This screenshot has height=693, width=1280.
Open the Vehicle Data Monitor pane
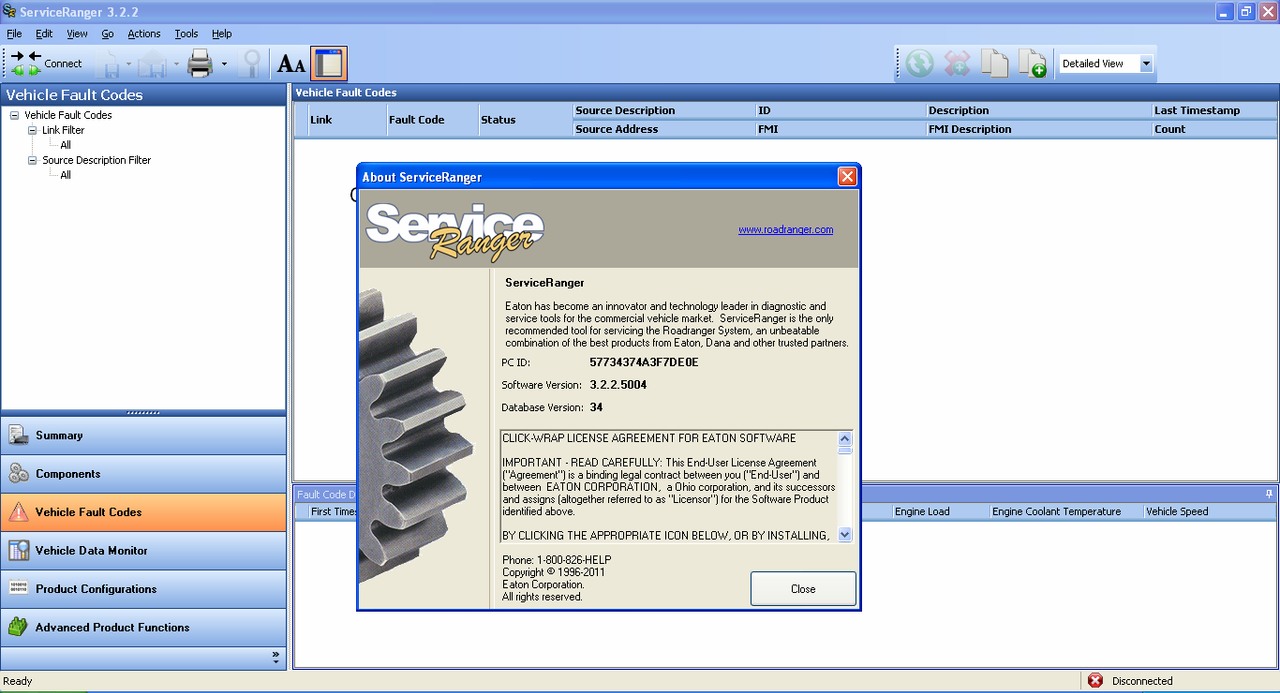tap(143, 550)
